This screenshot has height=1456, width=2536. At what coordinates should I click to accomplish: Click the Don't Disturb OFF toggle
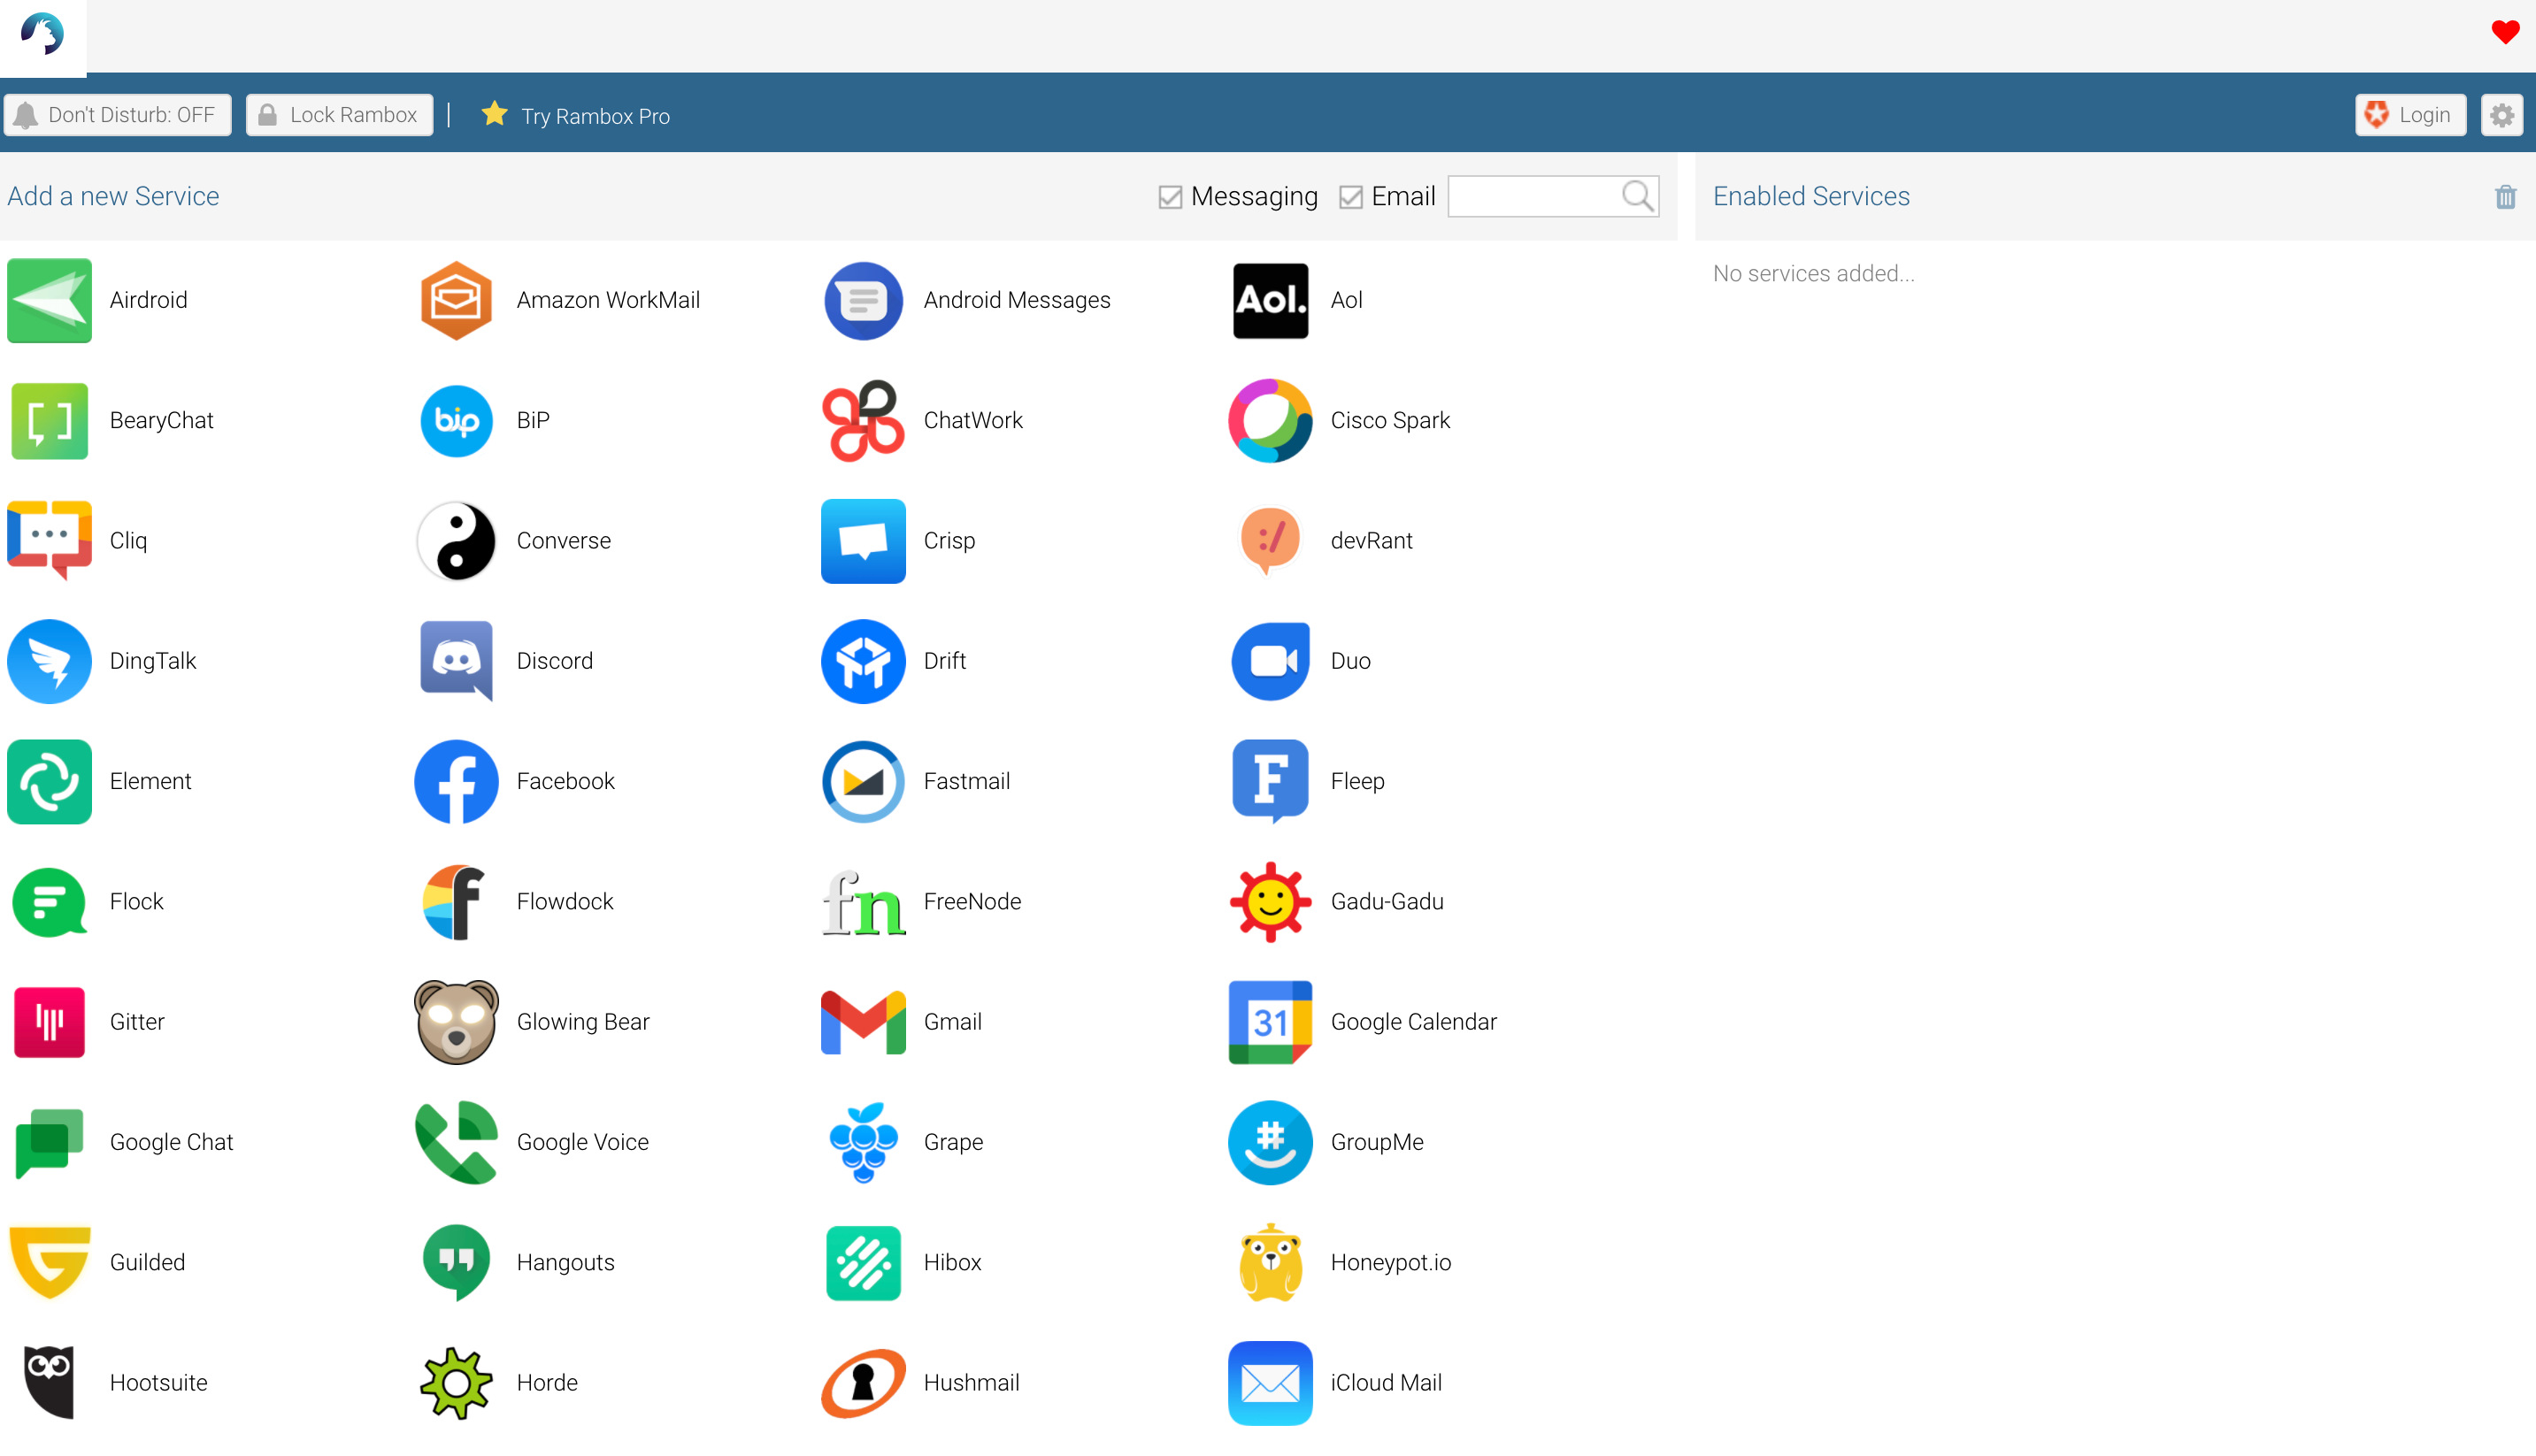pos(119,115)
